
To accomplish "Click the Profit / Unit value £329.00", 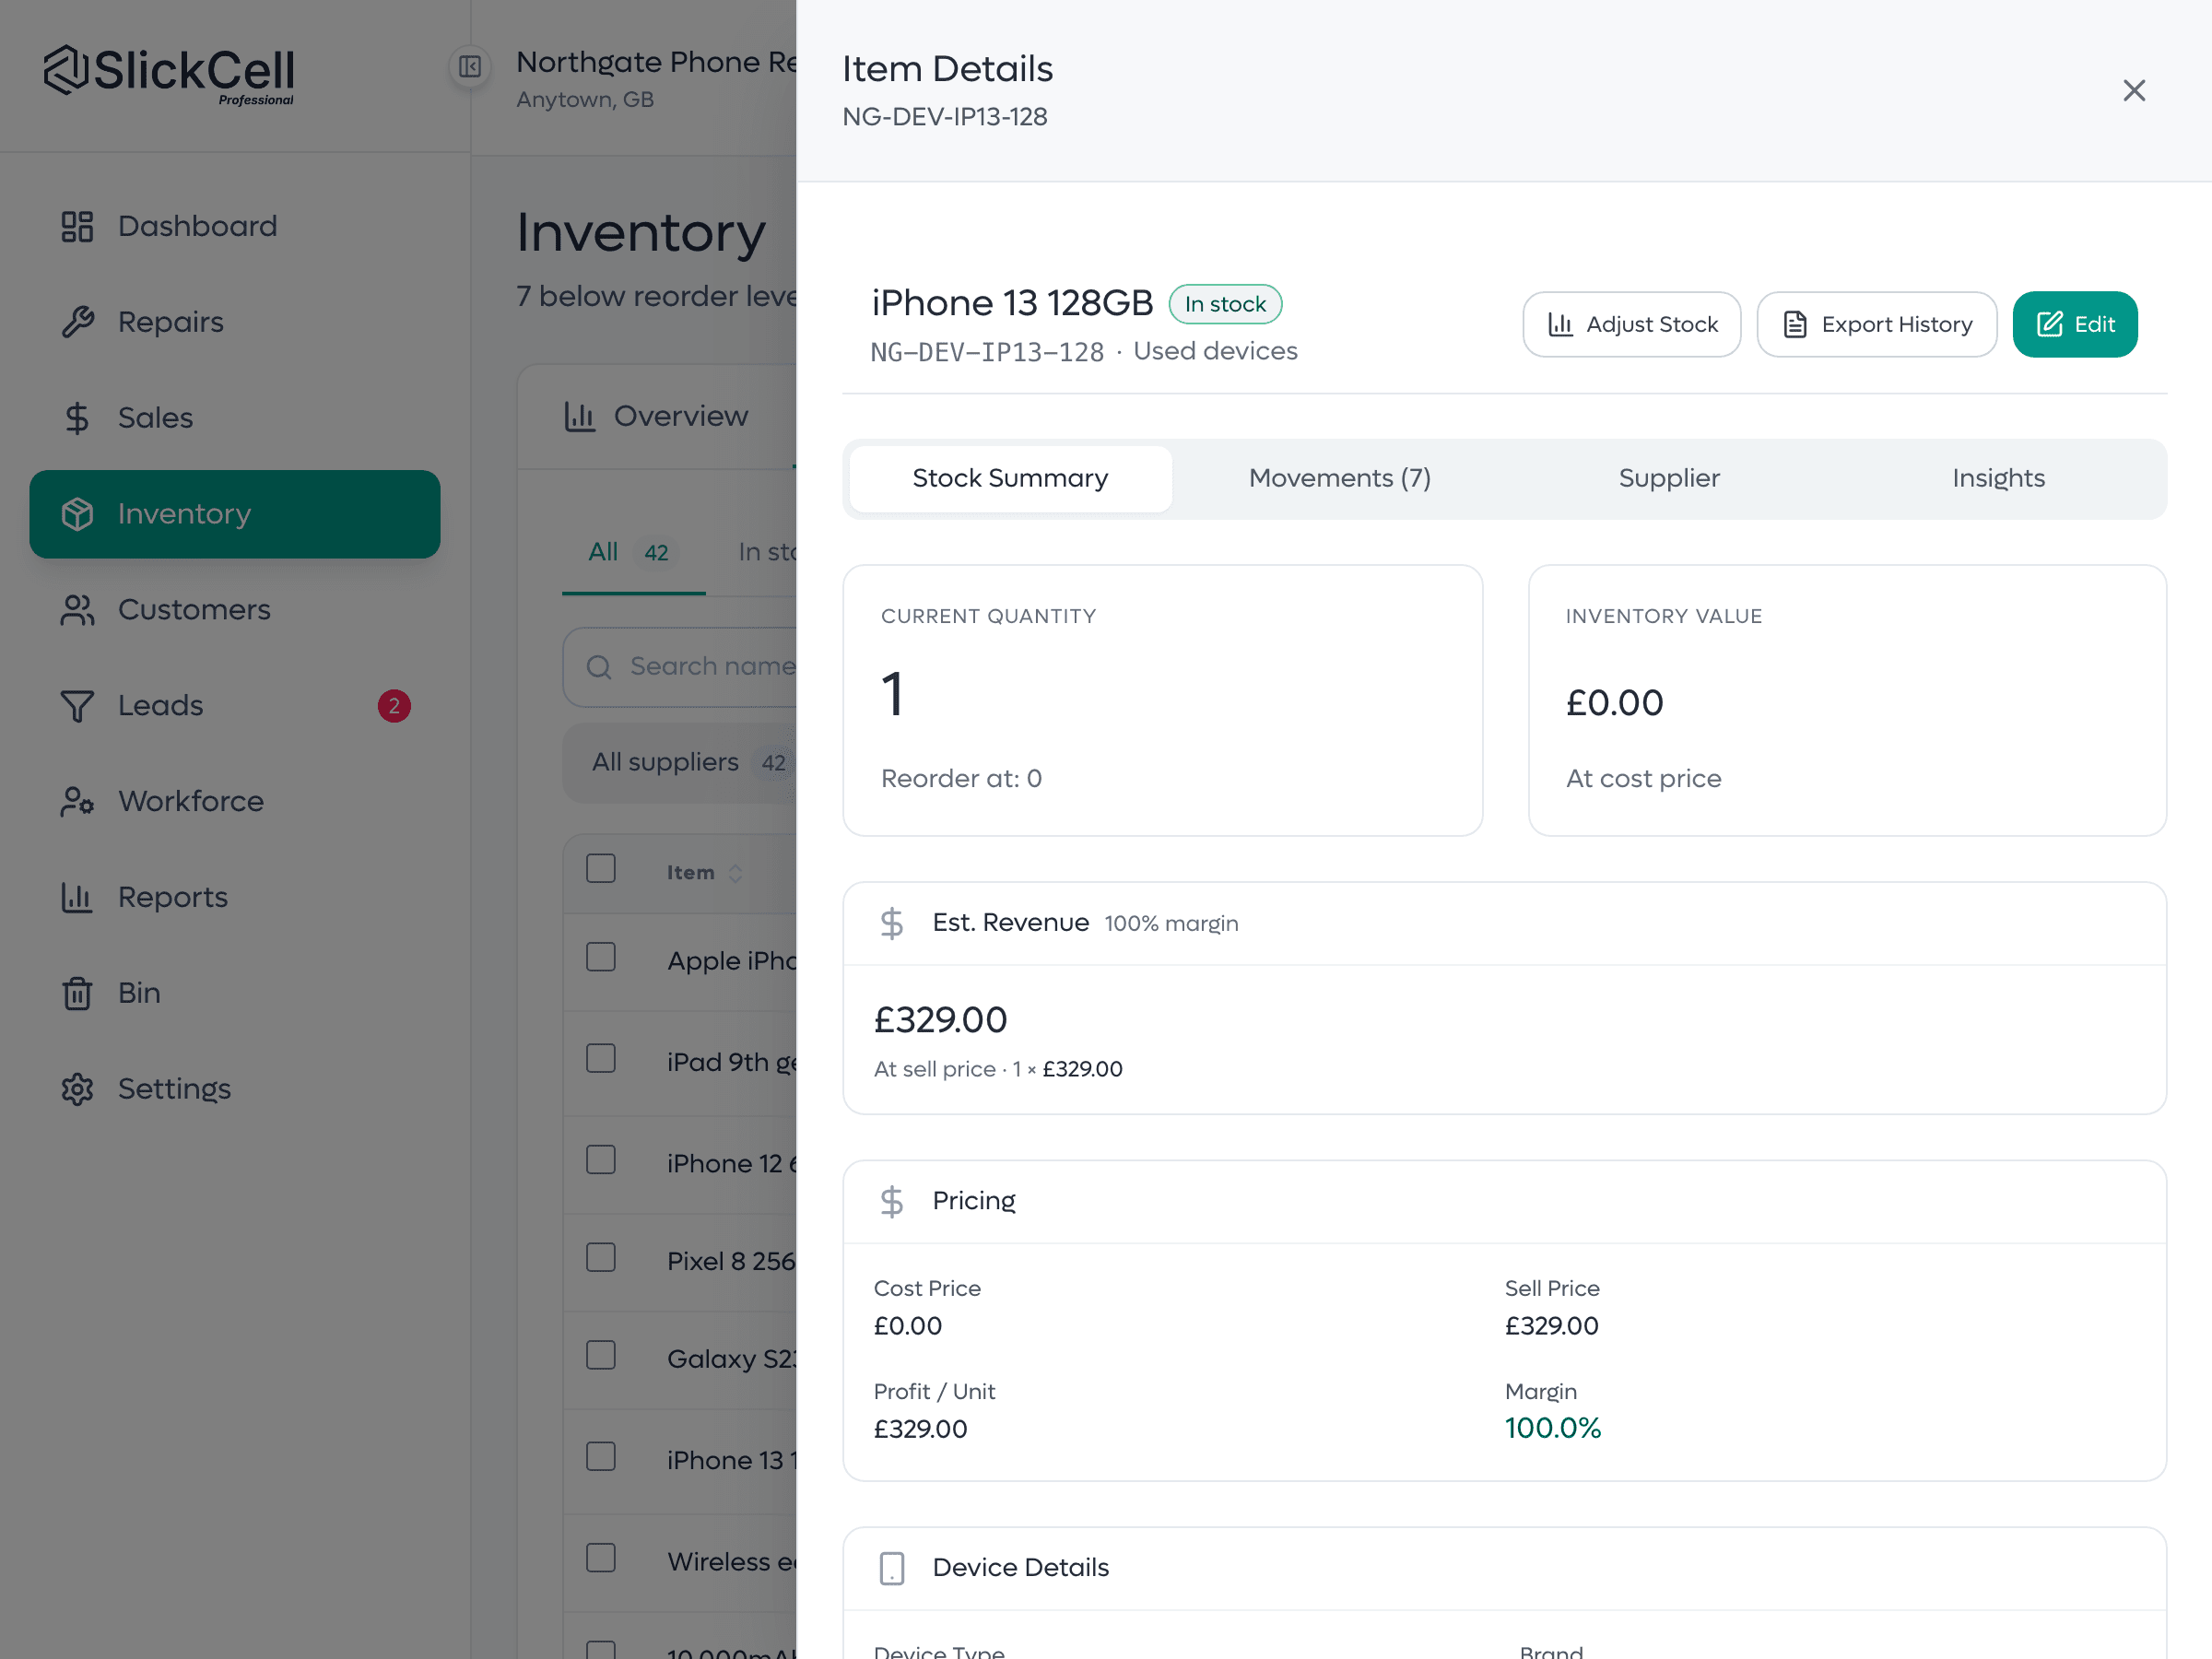I will 920,1429.
